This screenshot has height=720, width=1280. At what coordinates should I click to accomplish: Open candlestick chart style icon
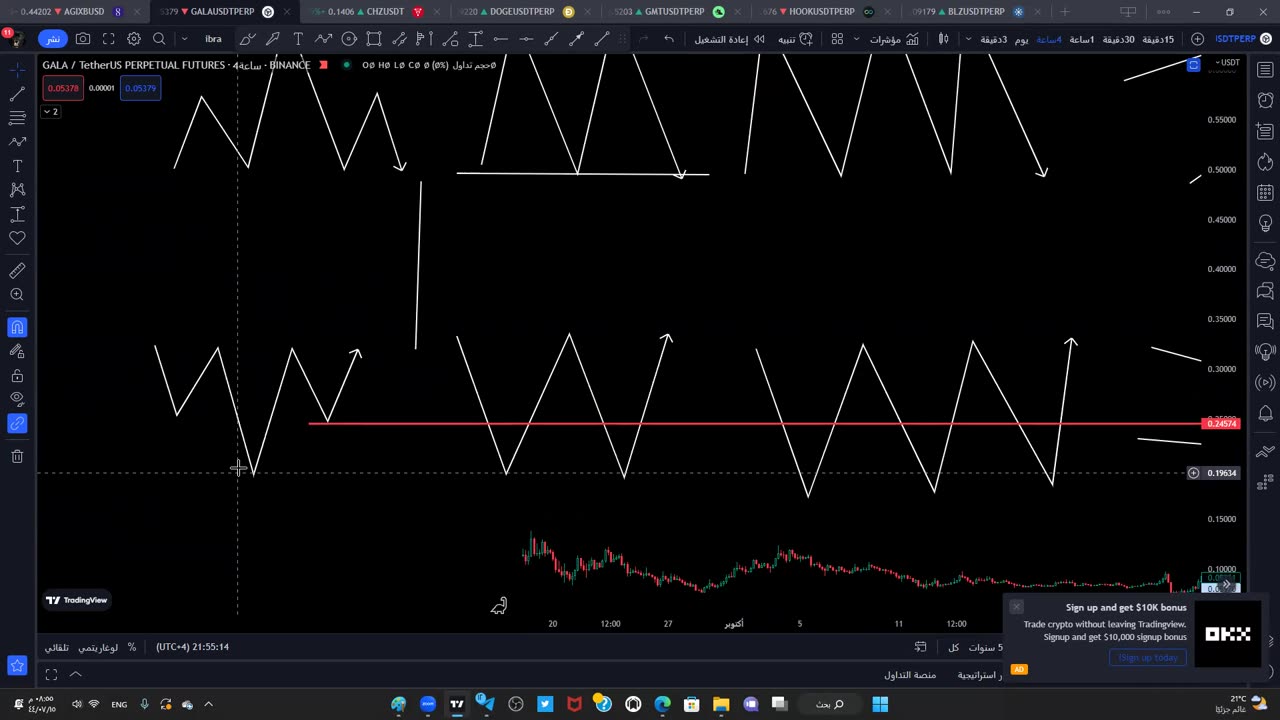point(943,39)
